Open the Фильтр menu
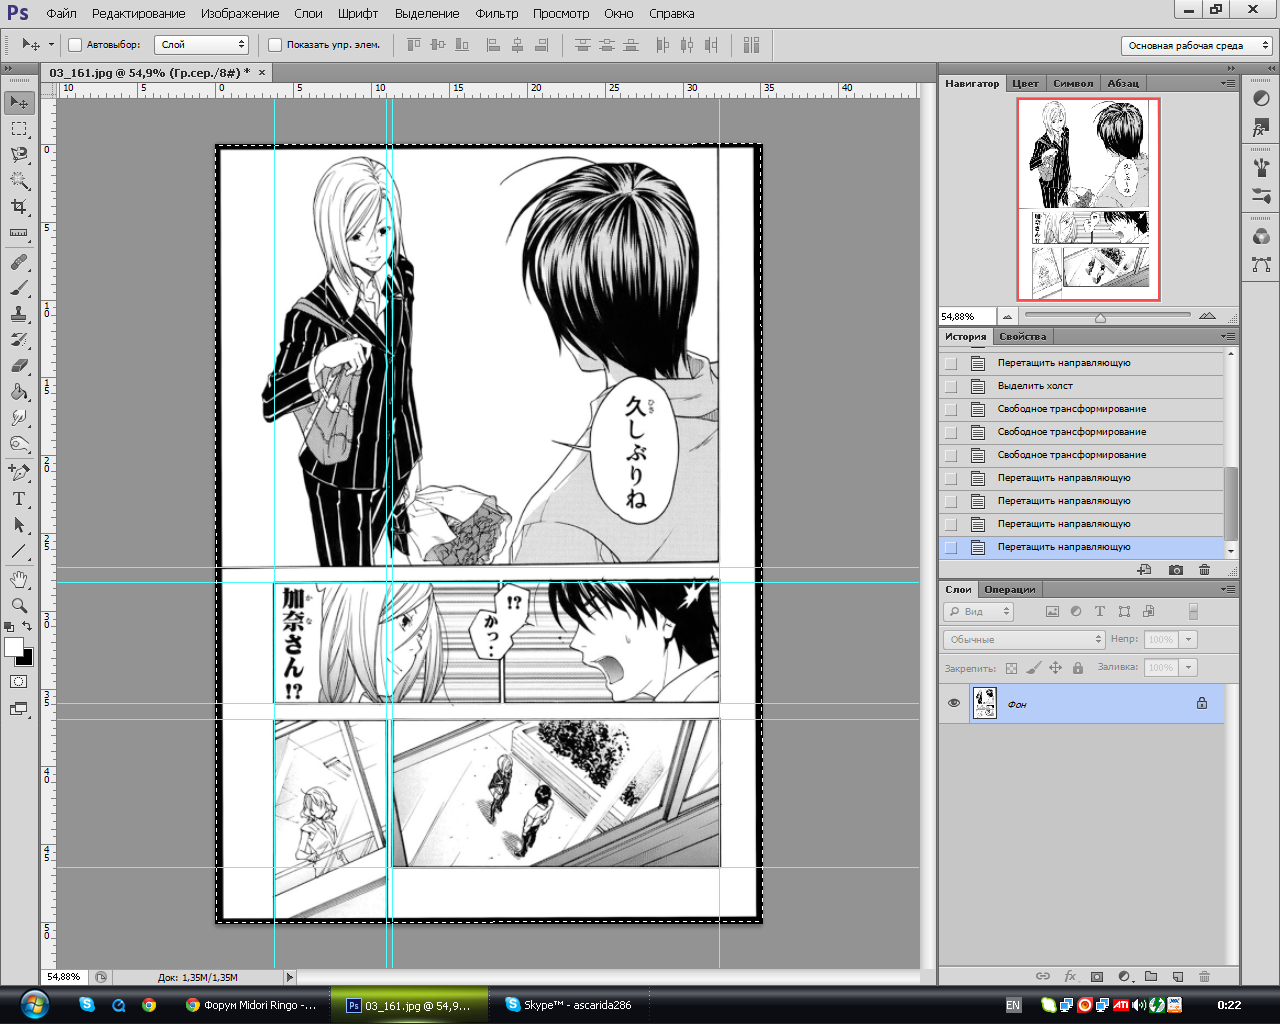Screen dimensions: 1280x1024 pos(497,14)
